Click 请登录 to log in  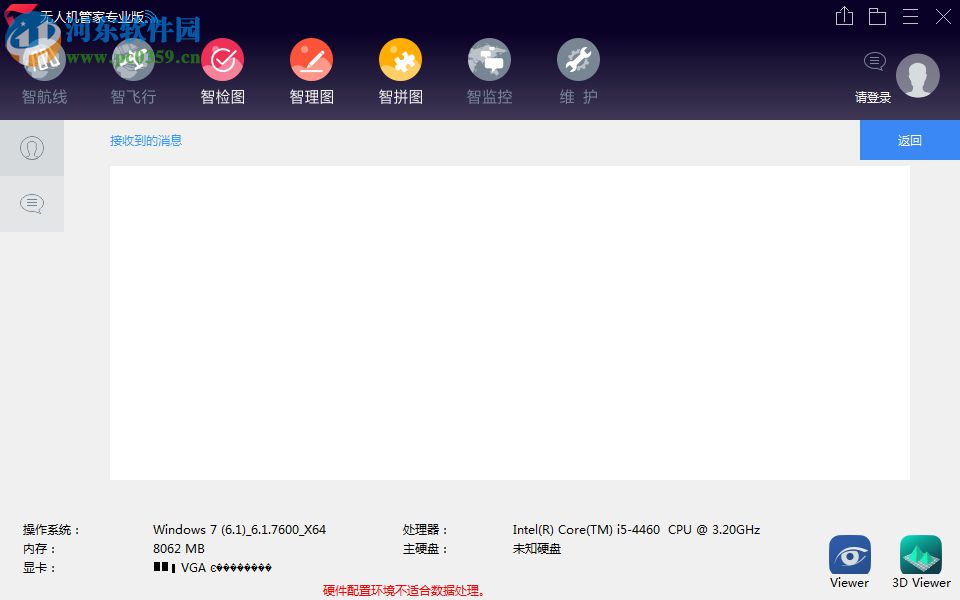tap(871, 97)
